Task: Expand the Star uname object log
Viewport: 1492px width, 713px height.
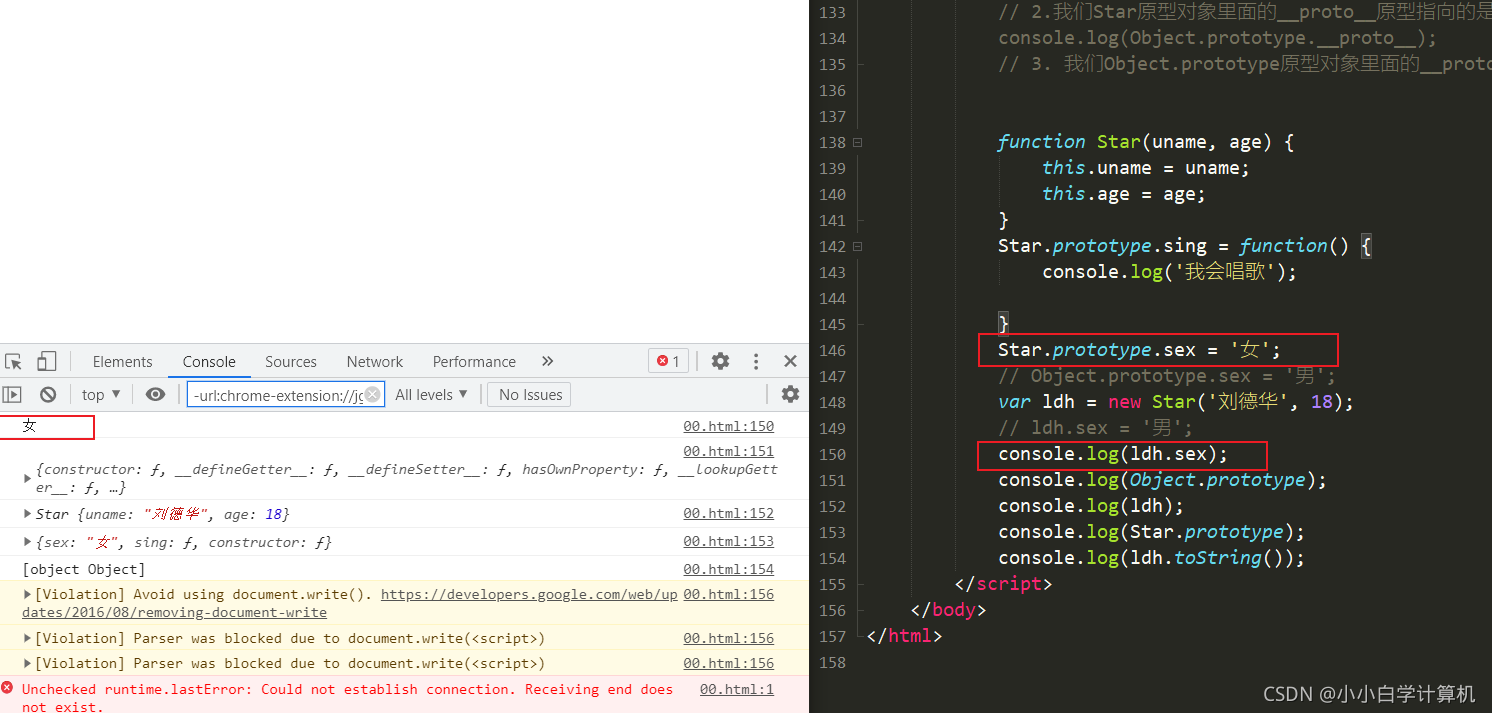Action: (27, 513)
